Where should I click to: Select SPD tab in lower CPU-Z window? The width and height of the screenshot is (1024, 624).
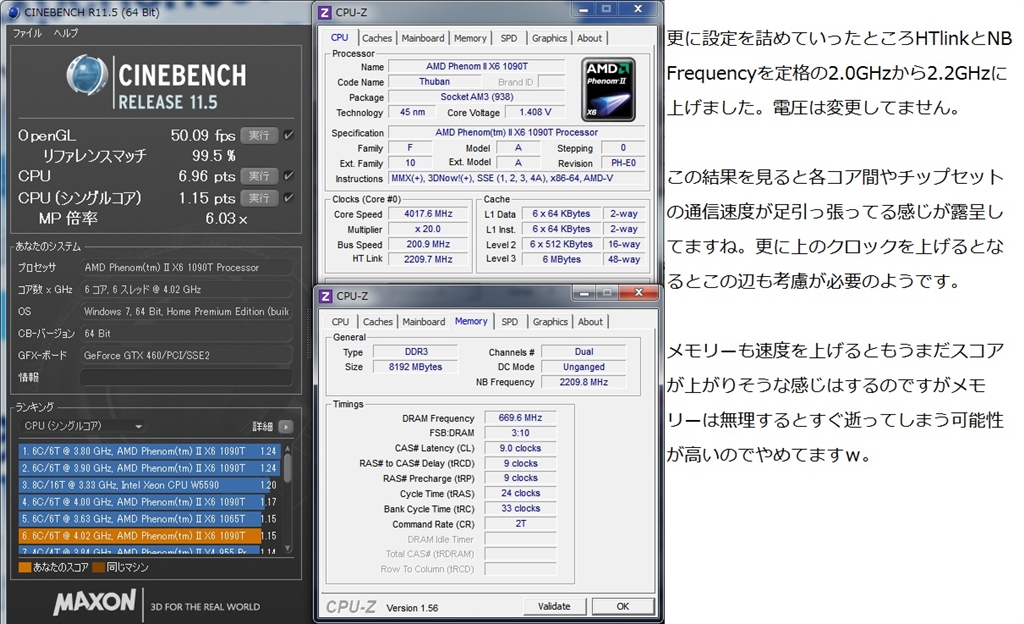pos(509,322)
